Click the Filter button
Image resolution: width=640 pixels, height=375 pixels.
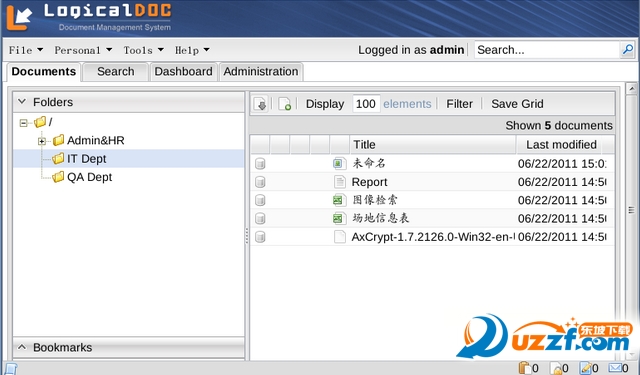[x=459, y=104]
